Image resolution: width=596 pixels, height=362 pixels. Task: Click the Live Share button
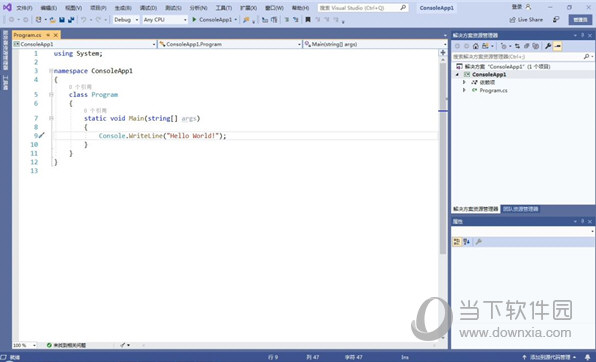click(x=526, y=20)
